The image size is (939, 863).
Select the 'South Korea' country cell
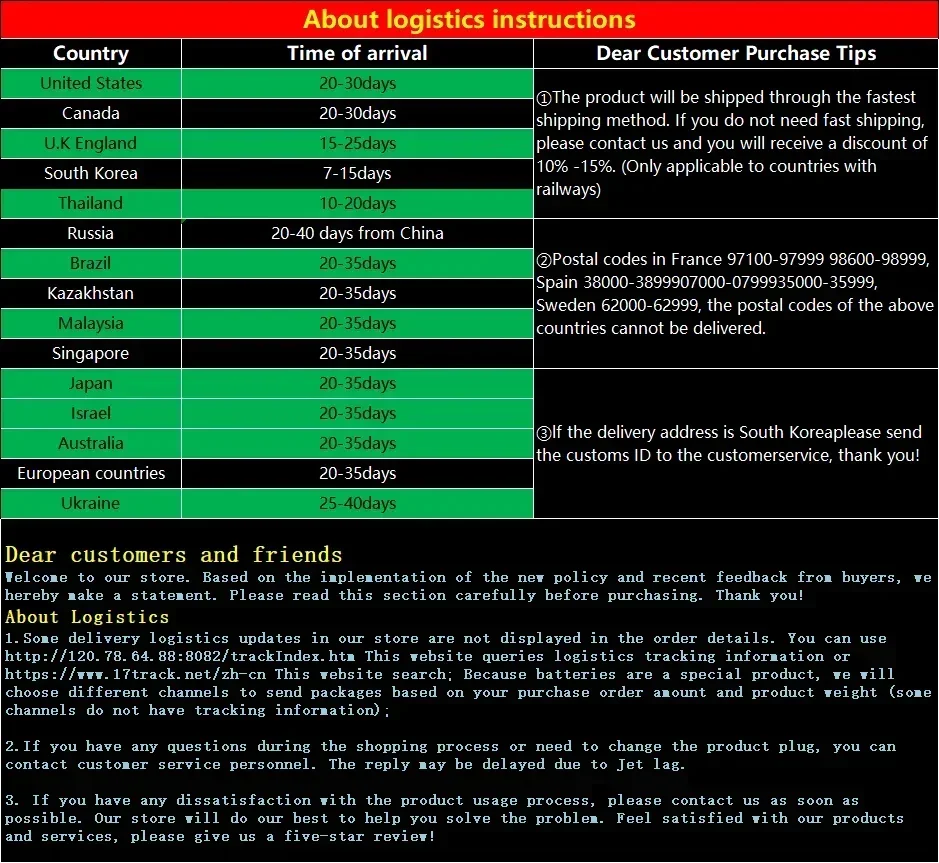tap(91, 173)
